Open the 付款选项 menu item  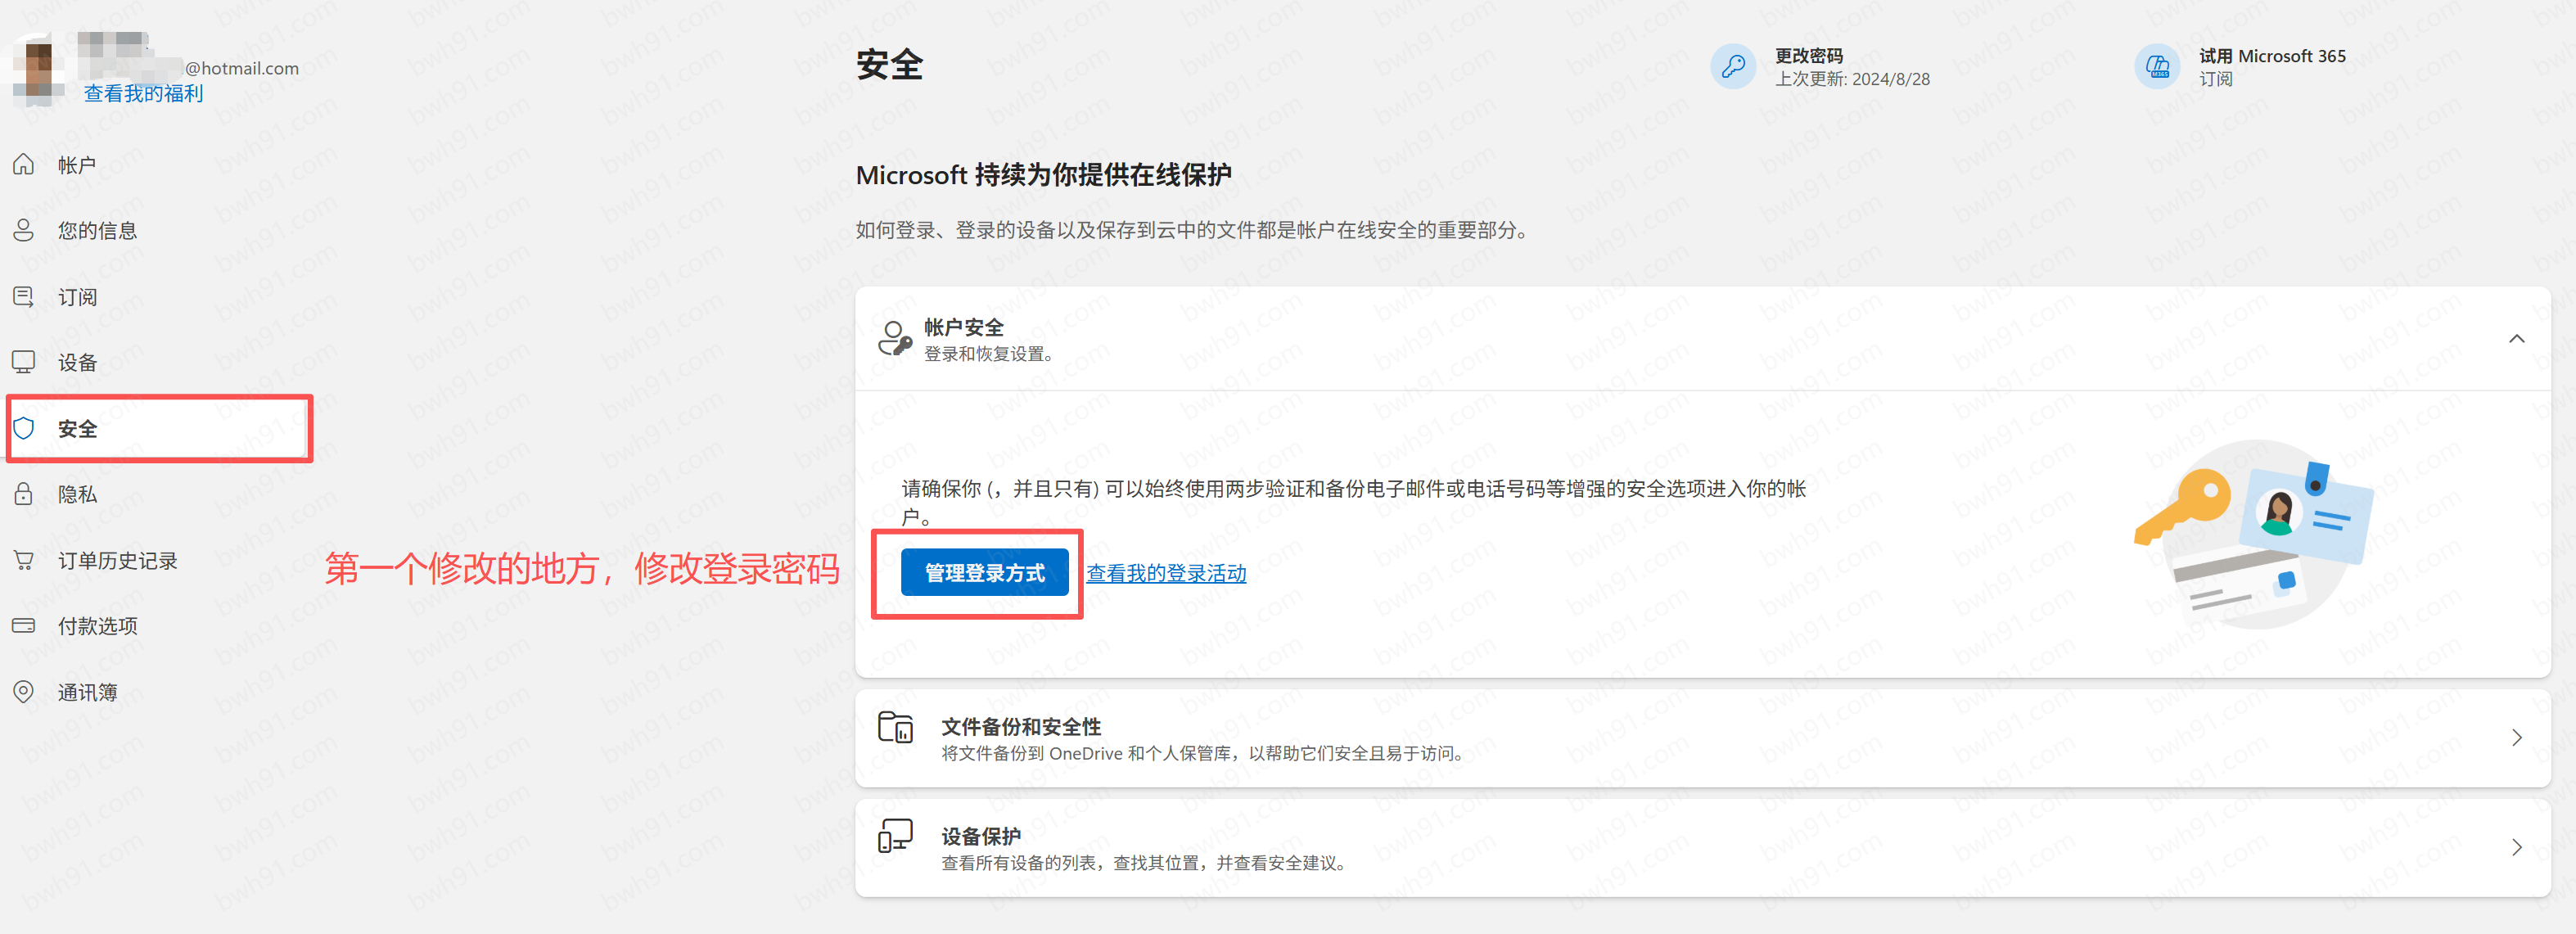[x=97, y=626]
